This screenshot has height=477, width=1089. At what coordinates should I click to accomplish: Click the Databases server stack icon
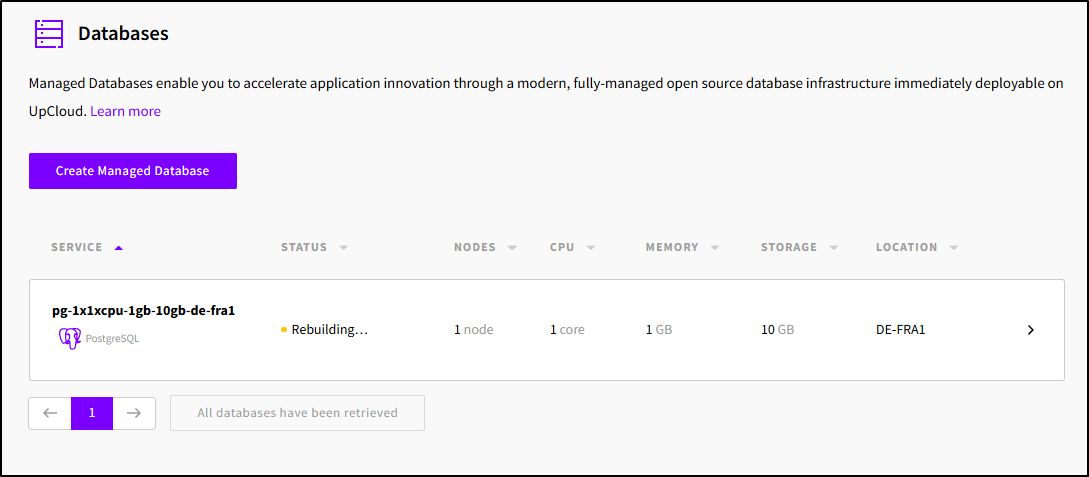48,34
